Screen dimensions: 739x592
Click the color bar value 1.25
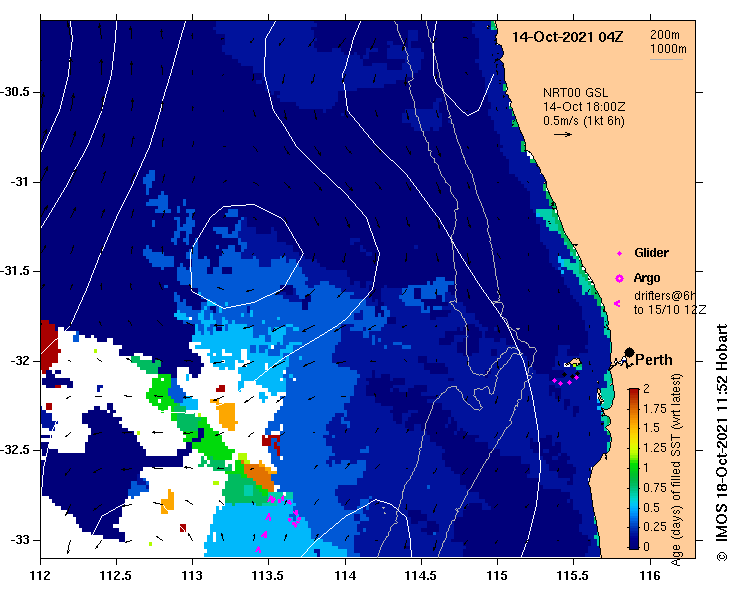coord(655,448)
